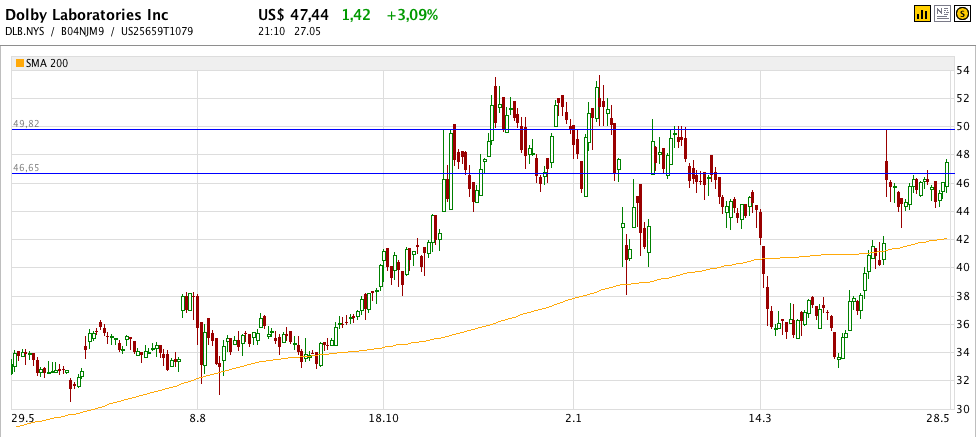976x437 pixels.
Task: Click the Dolby Laboratories Inc title
Action: tap(87, 15)
